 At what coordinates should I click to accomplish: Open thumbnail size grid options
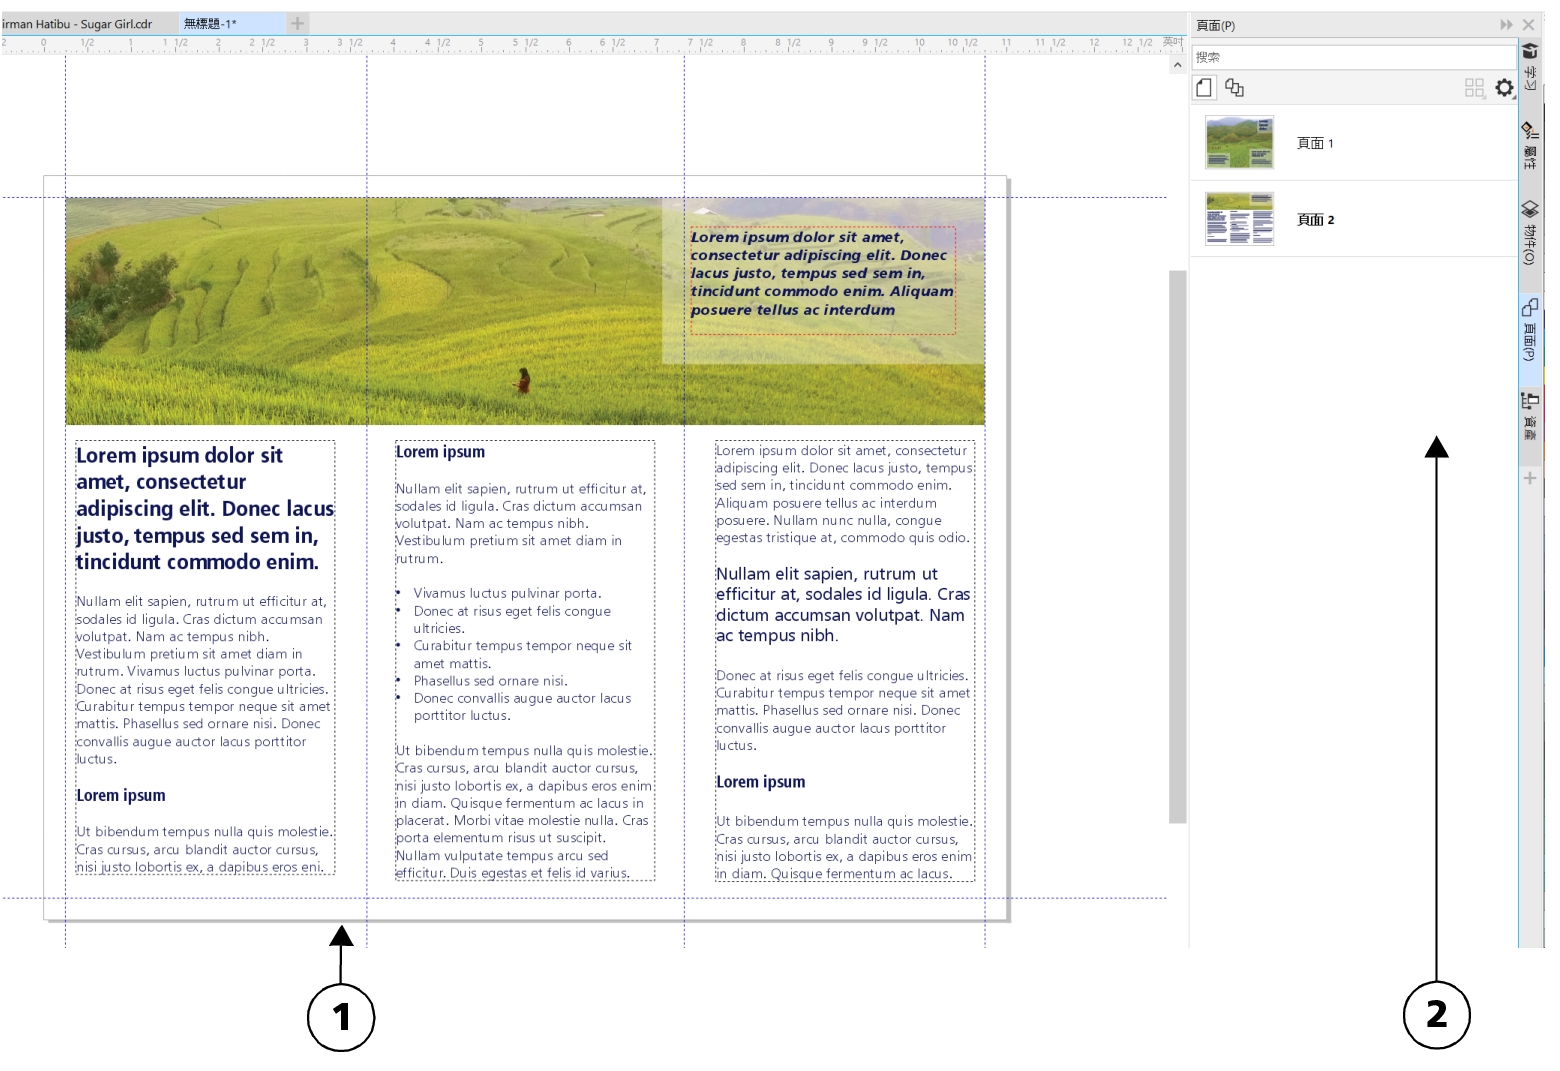click(1474, 88)
